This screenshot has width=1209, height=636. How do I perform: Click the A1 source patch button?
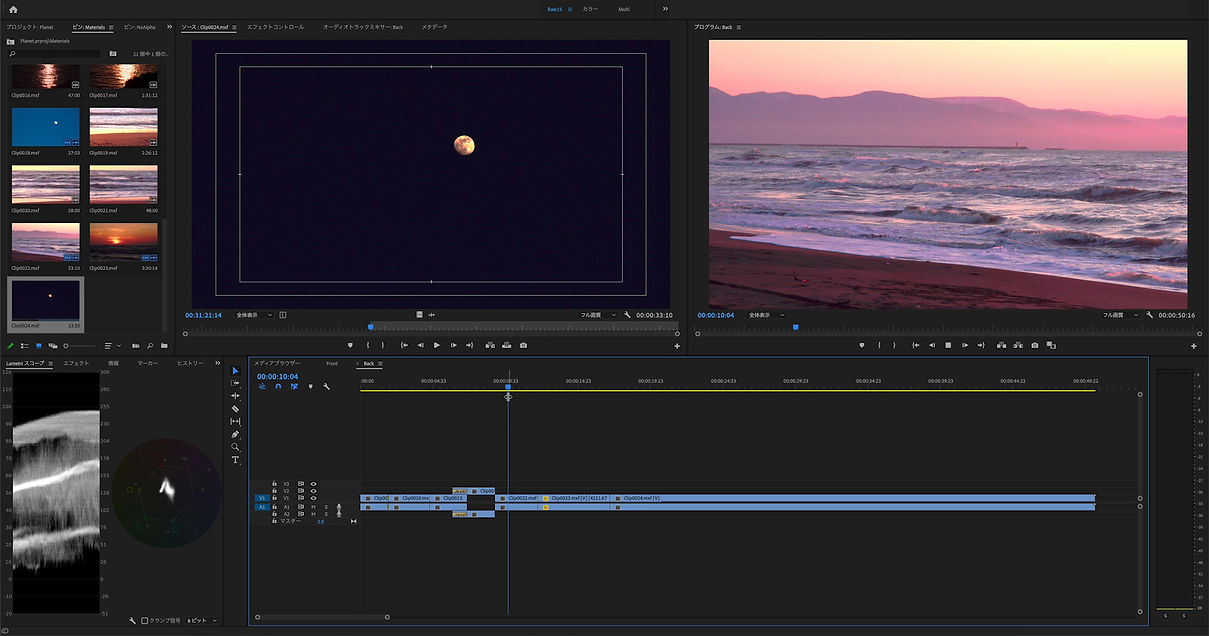pos(262,507)
